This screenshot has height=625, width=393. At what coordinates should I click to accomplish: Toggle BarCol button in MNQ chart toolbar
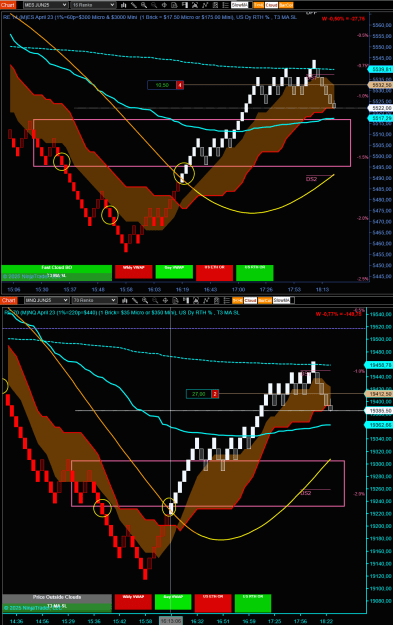tap(265, 300)
